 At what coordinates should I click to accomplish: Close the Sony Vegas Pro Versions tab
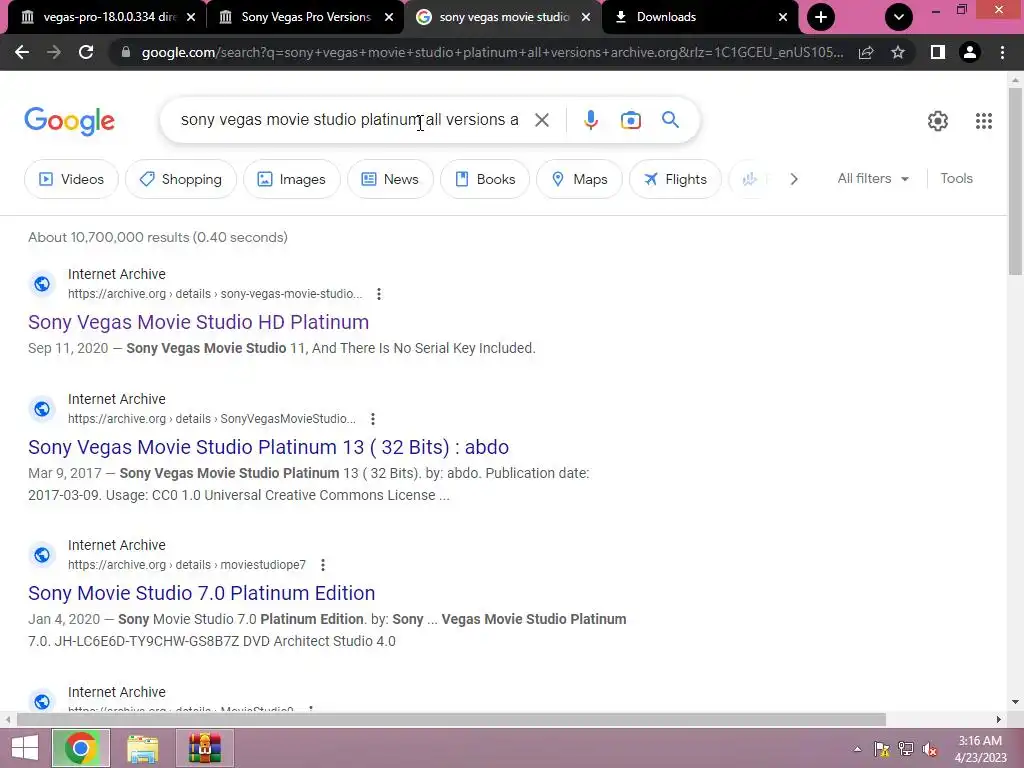coord(389,17)
